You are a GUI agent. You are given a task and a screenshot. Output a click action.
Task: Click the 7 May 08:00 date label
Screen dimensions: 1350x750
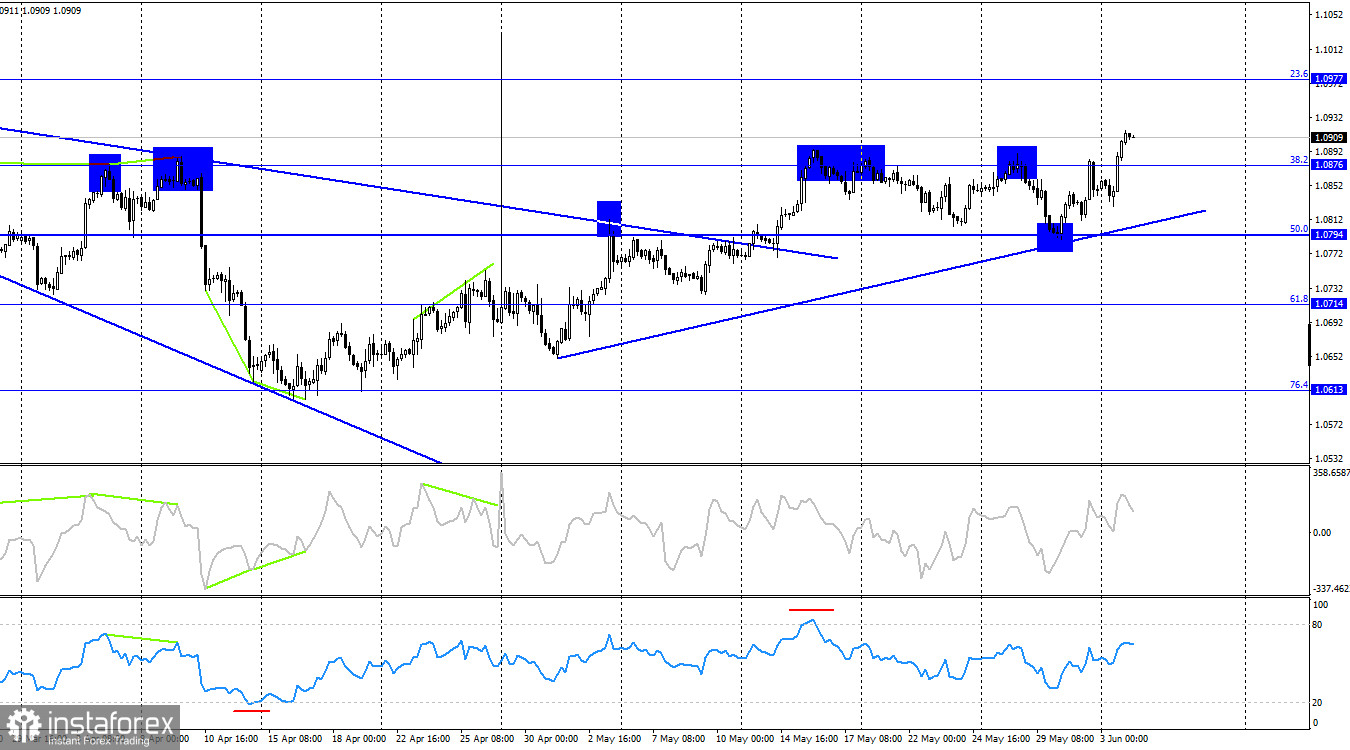point(680,740)
